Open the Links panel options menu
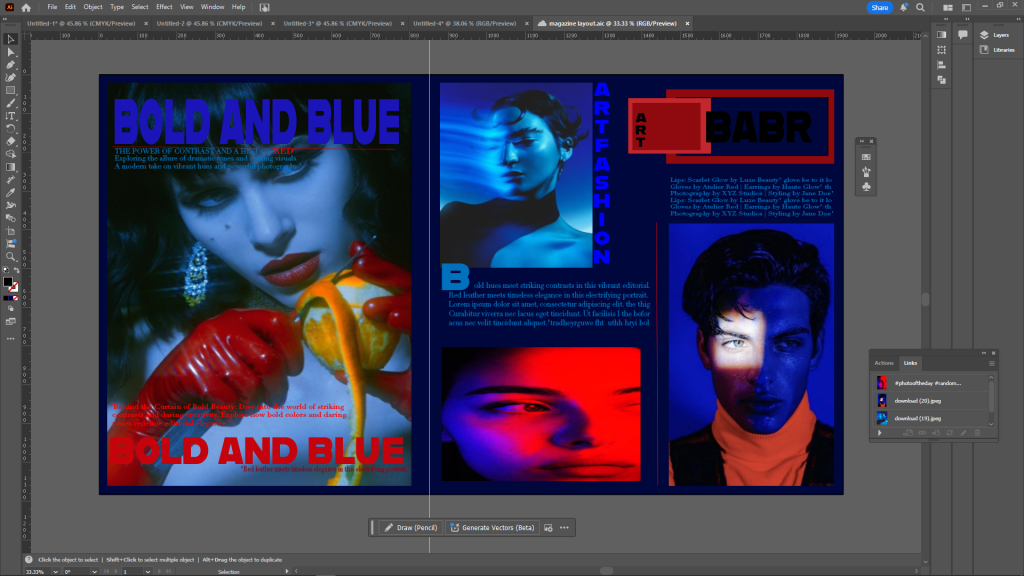 tap(992, 363)
